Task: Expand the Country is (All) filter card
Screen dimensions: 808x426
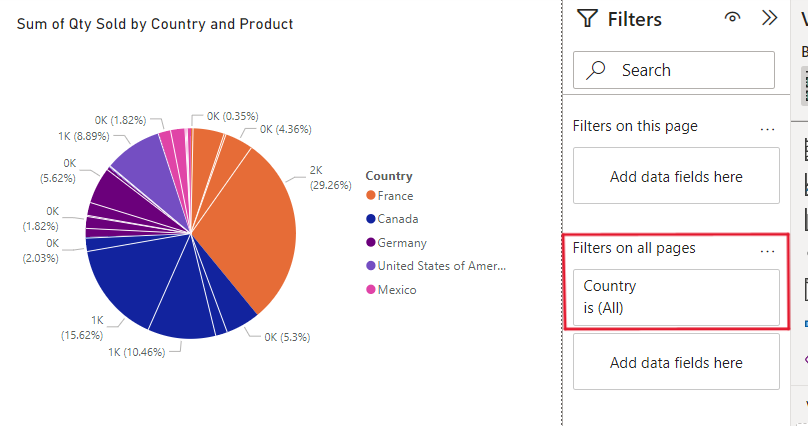Action: [x=676, y=297]
